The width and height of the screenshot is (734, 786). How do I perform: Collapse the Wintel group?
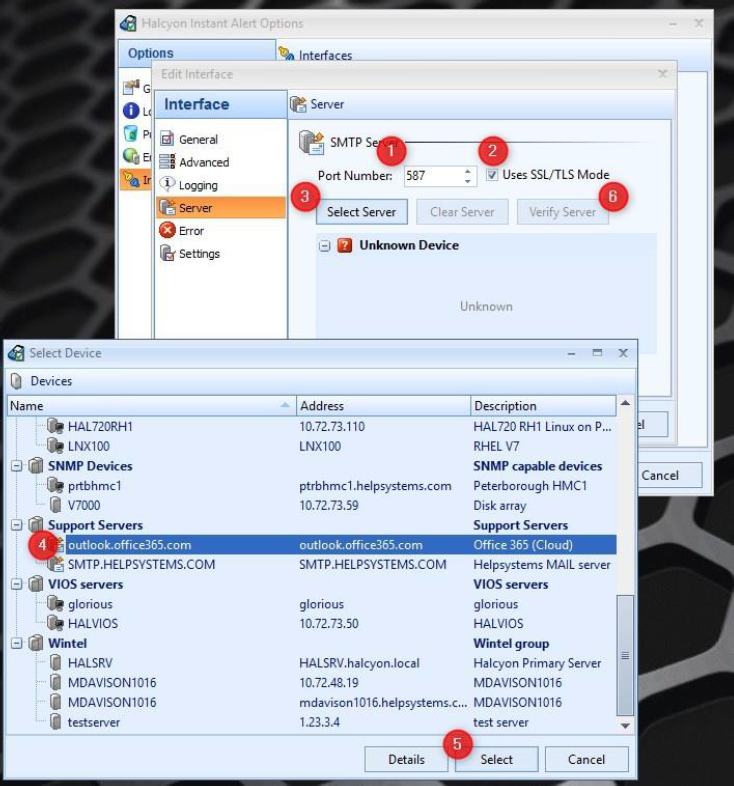(17, 644)
